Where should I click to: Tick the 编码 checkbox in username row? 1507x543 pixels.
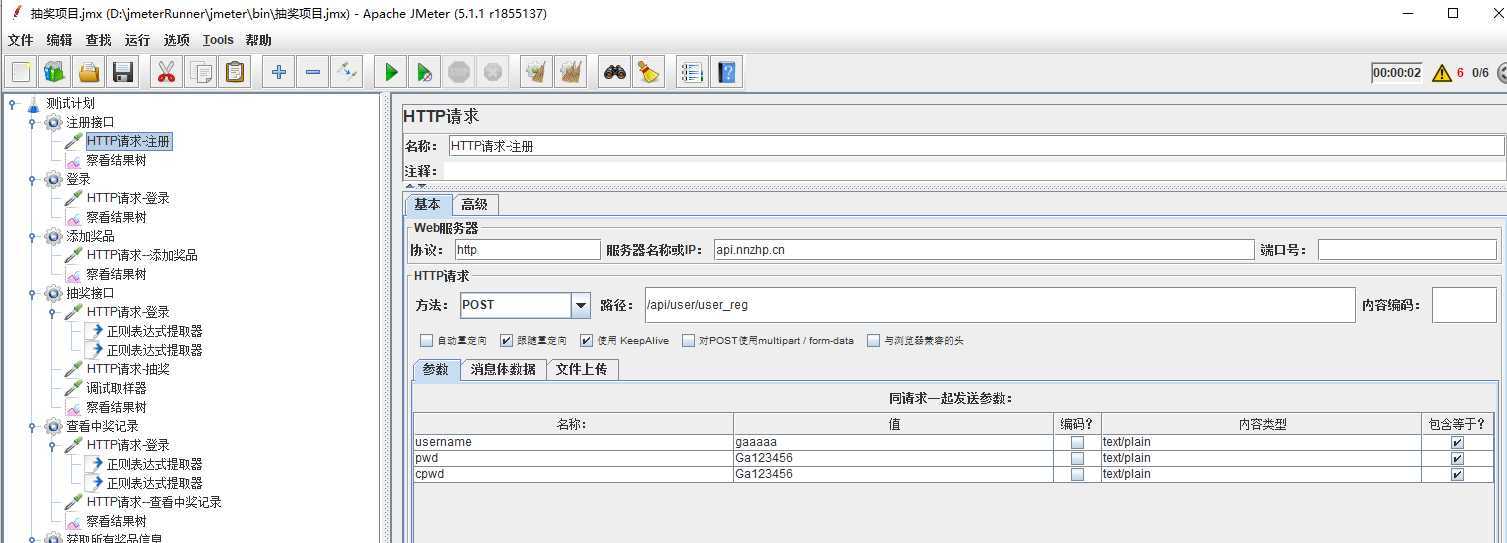(x=1077, y=442)
